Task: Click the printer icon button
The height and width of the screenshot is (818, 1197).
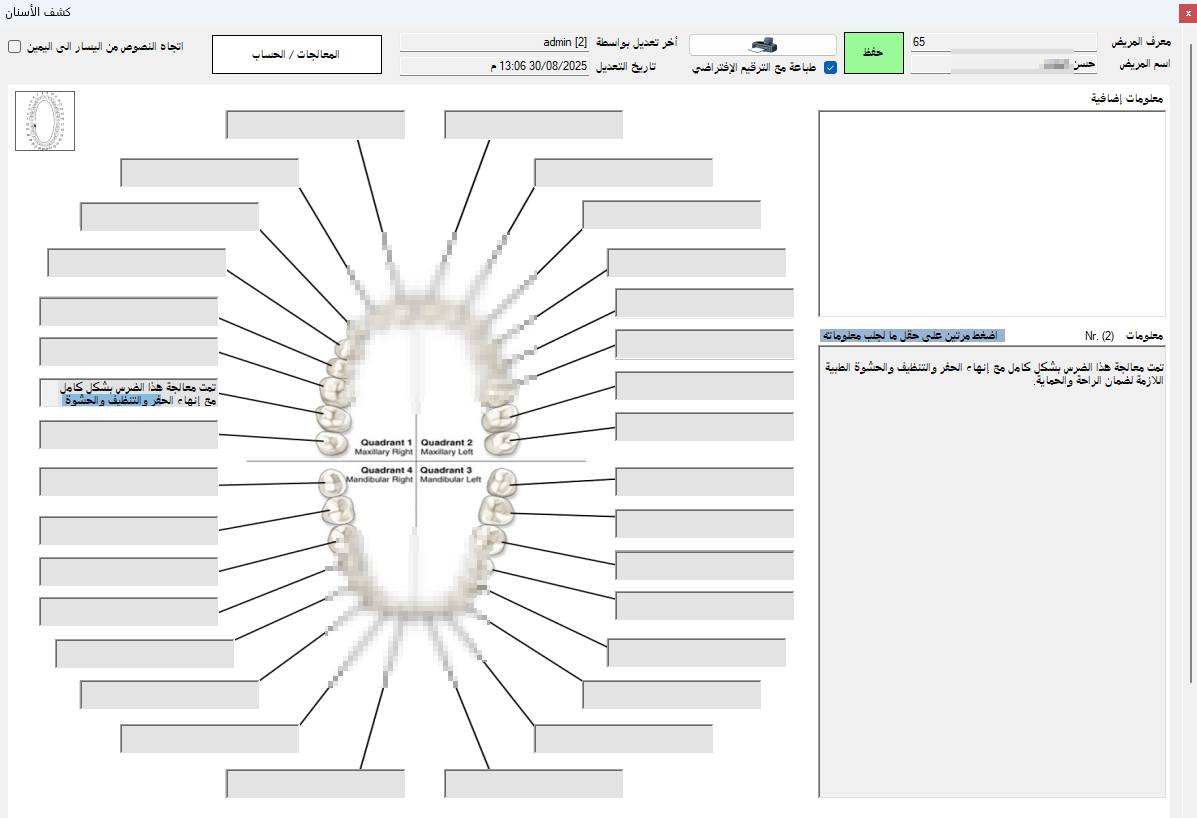Action: pos(762,45)
